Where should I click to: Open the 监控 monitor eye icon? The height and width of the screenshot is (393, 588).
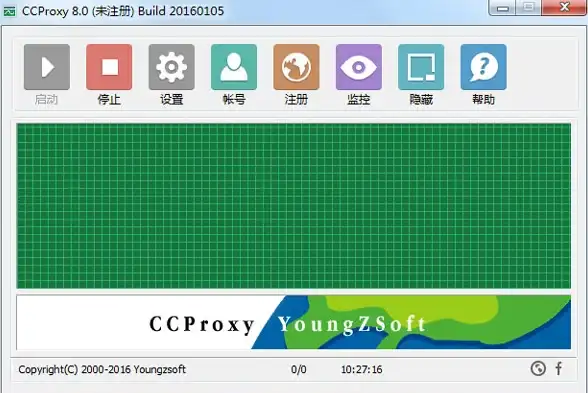359,67
